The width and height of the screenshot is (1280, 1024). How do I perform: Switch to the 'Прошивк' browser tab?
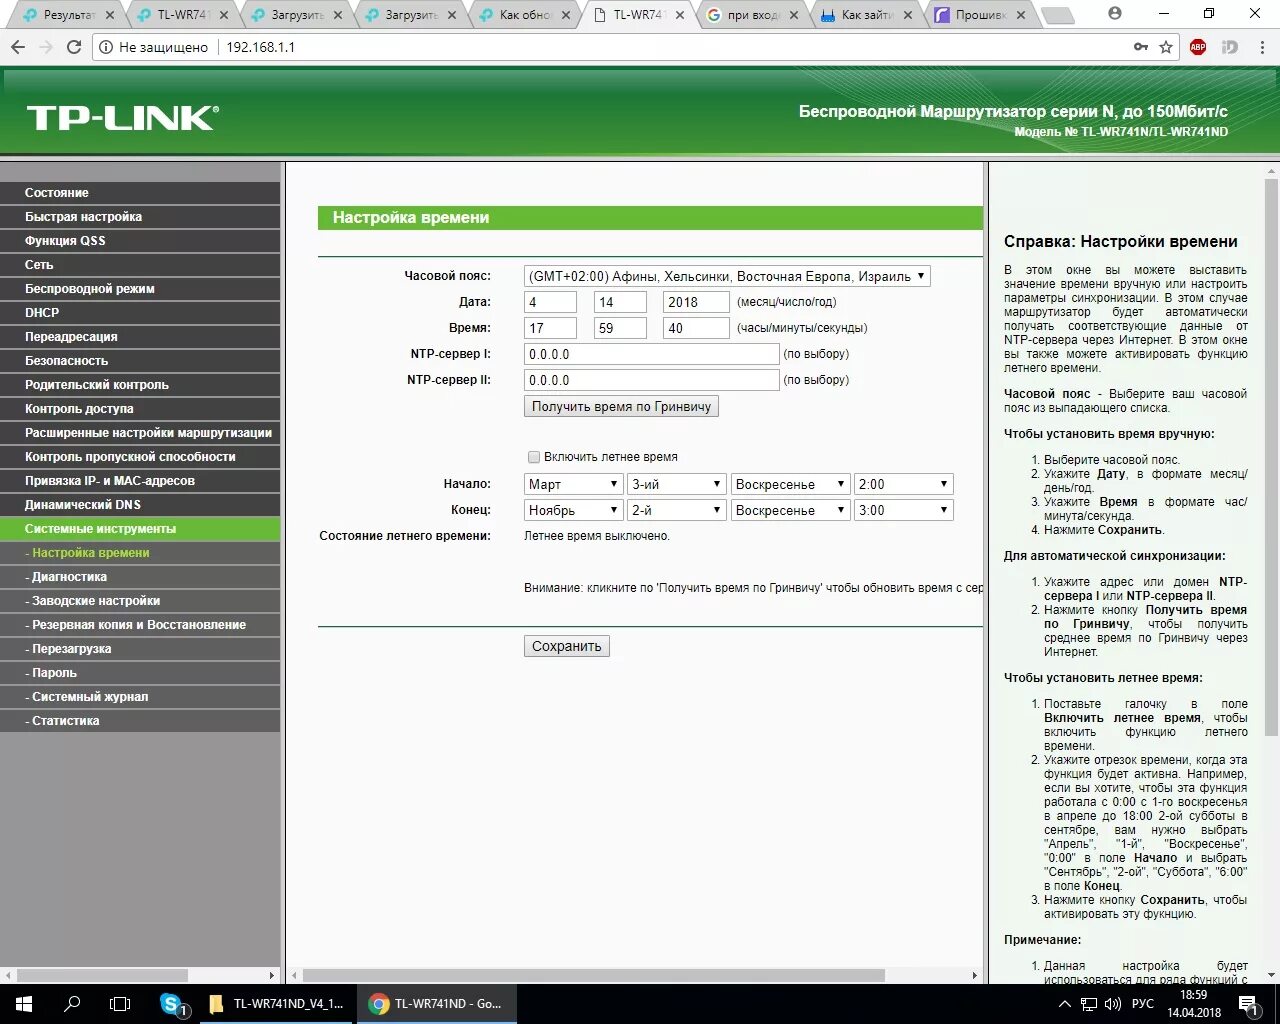(x=980, y=15)
